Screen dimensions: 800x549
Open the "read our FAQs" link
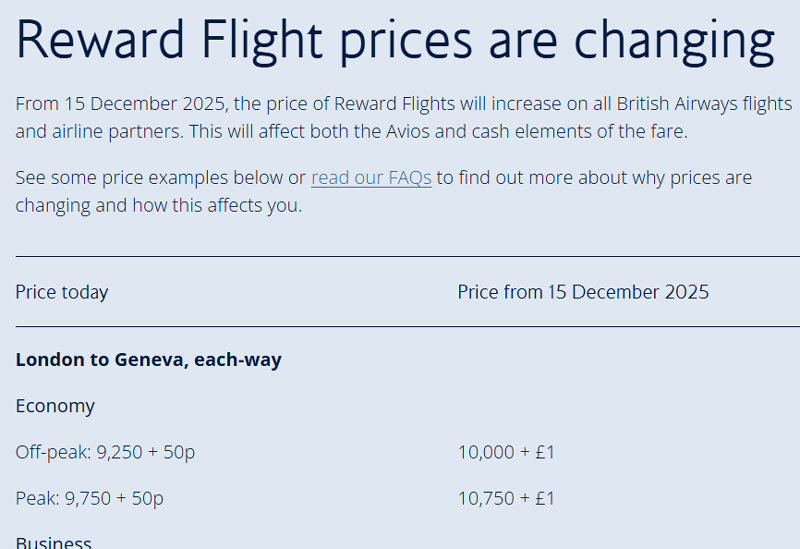point(371,178)
